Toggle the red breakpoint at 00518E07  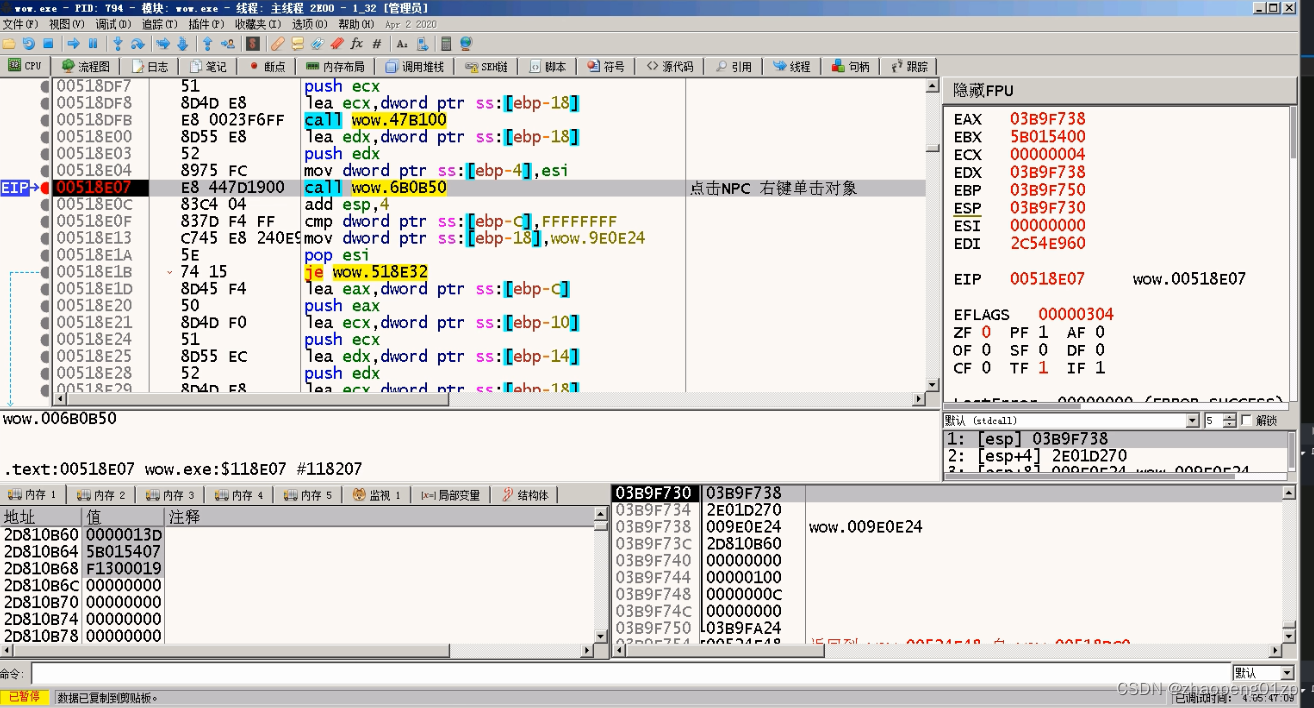(x=45, y=187)
